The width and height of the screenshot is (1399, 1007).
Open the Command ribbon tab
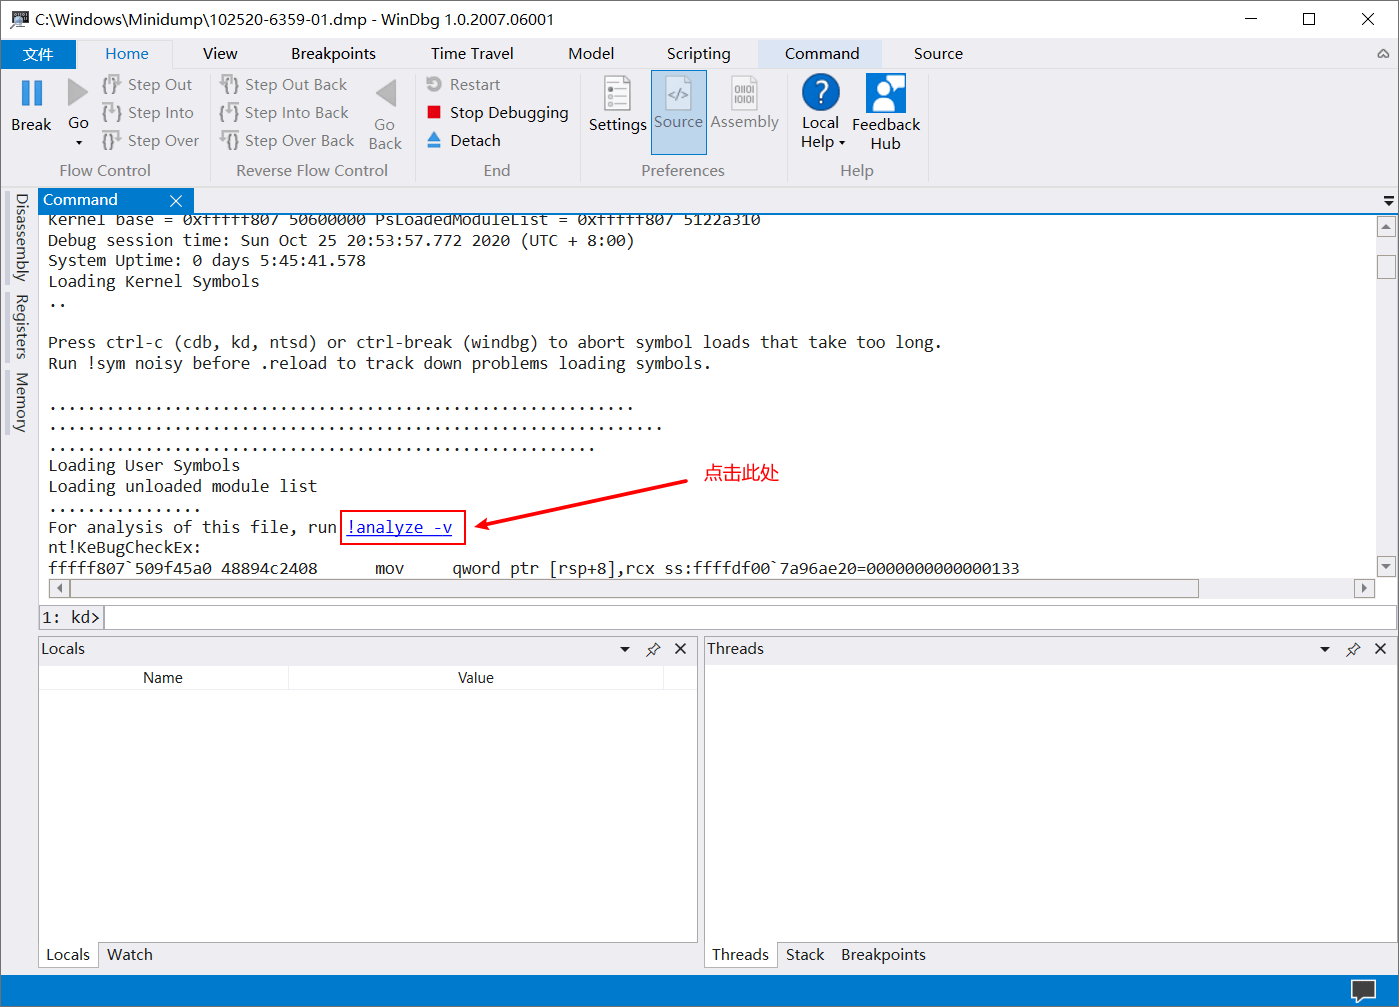[821, 54]
